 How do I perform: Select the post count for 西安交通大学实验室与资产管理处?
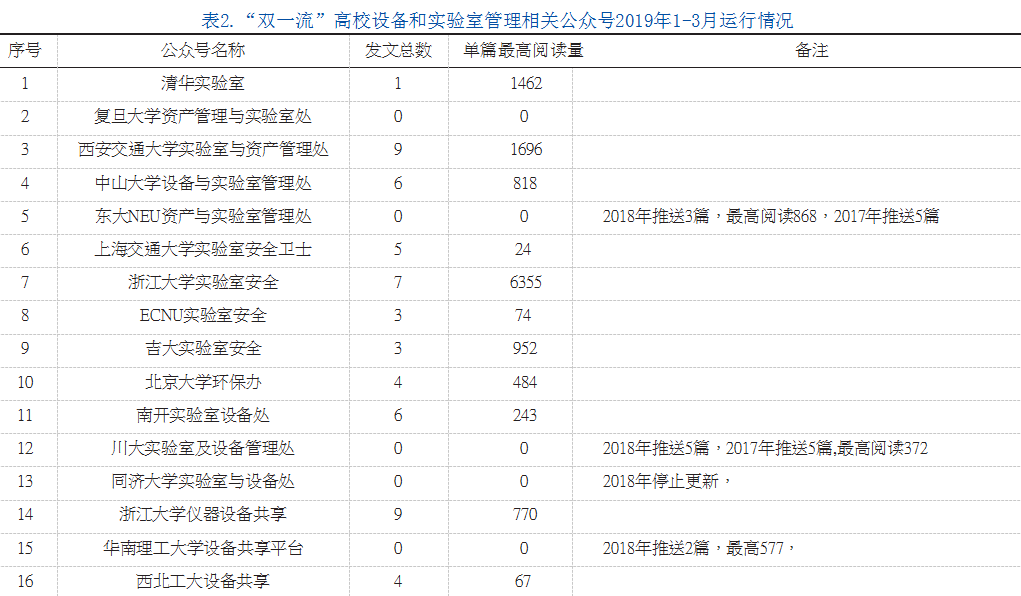pyautogui.click(x=398, y=149)
